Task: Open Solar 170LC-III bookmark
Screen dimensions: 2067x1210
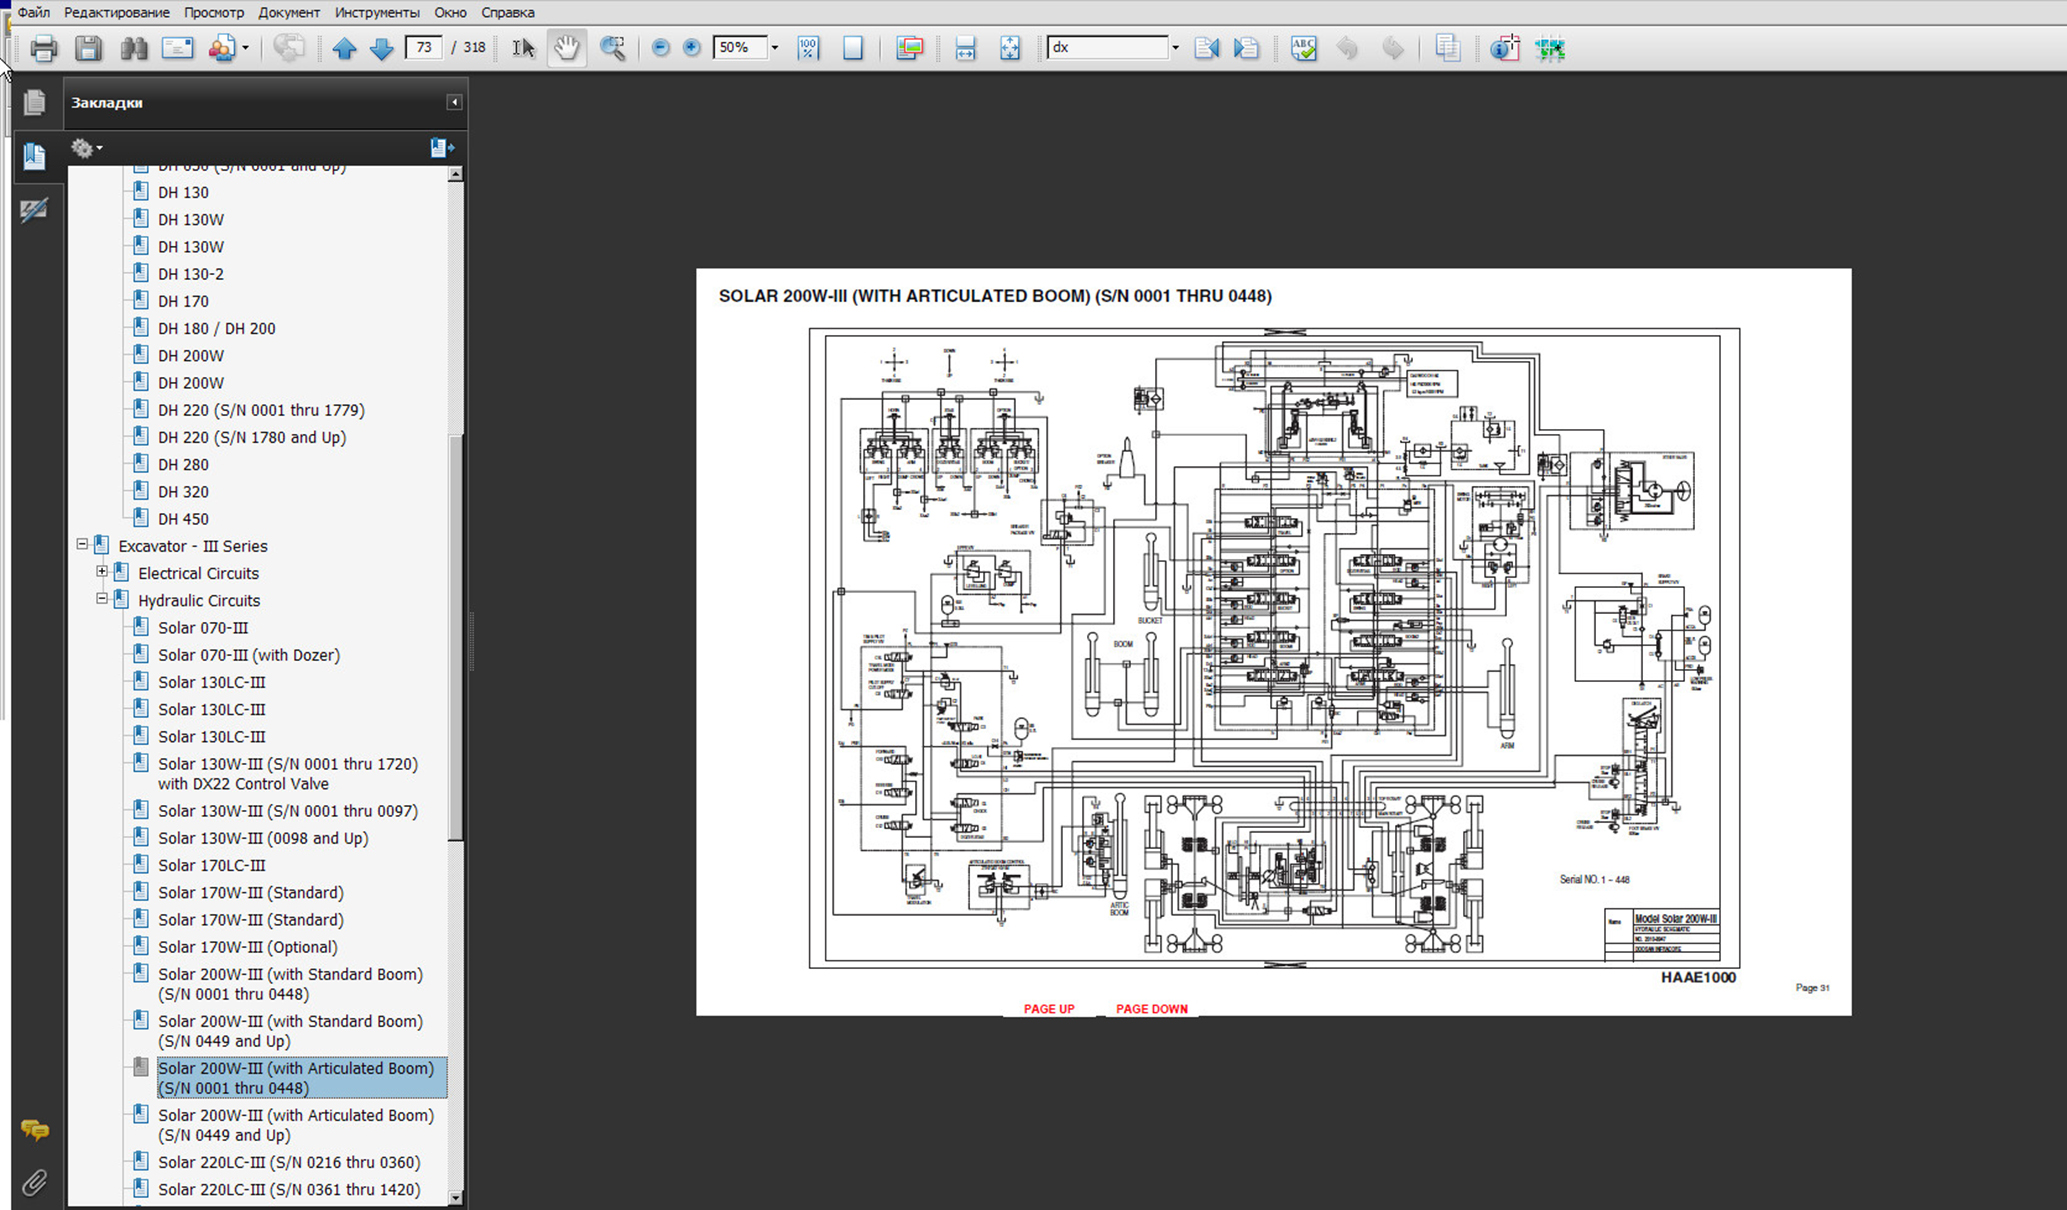Action: tap(211, 865)
